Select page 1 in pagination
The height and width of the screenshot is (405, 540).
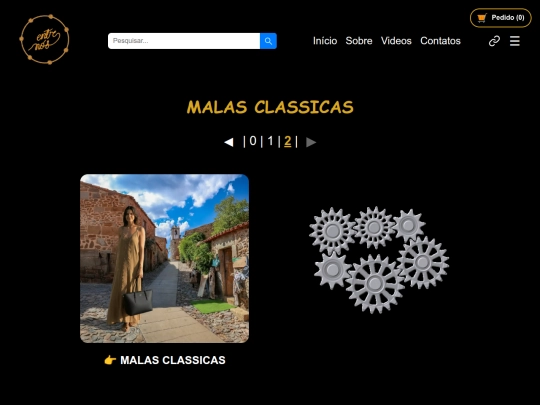click(x=270, y=141)
